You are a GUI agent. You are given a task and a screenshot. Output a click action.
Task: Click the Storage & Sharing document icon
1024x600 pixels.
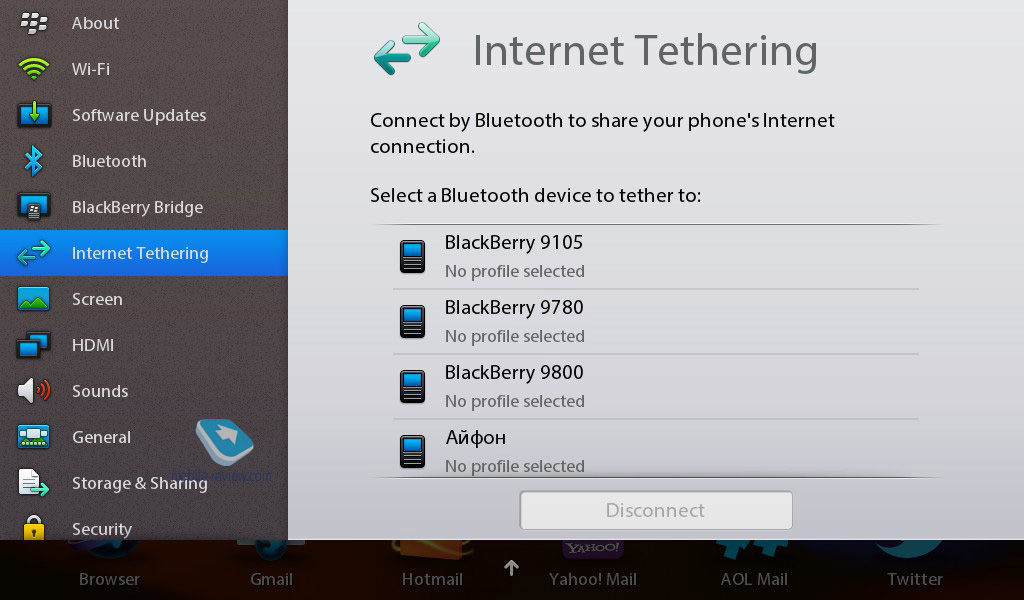[x=34, y=482]
